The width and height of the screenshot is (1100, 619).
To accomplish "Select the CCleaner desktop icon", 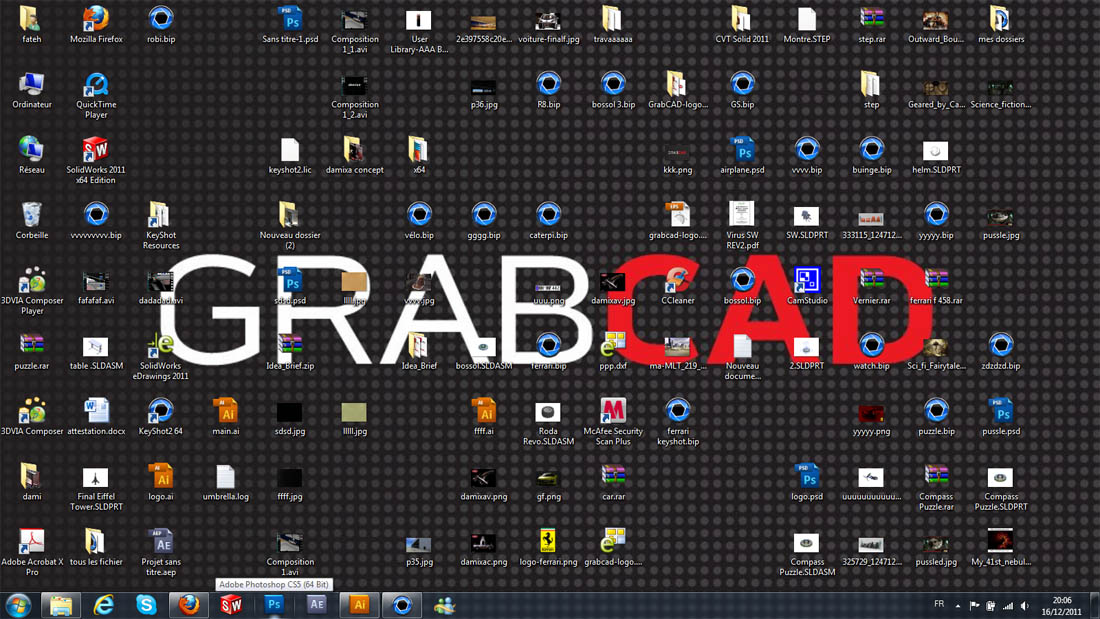I will 678,286.
